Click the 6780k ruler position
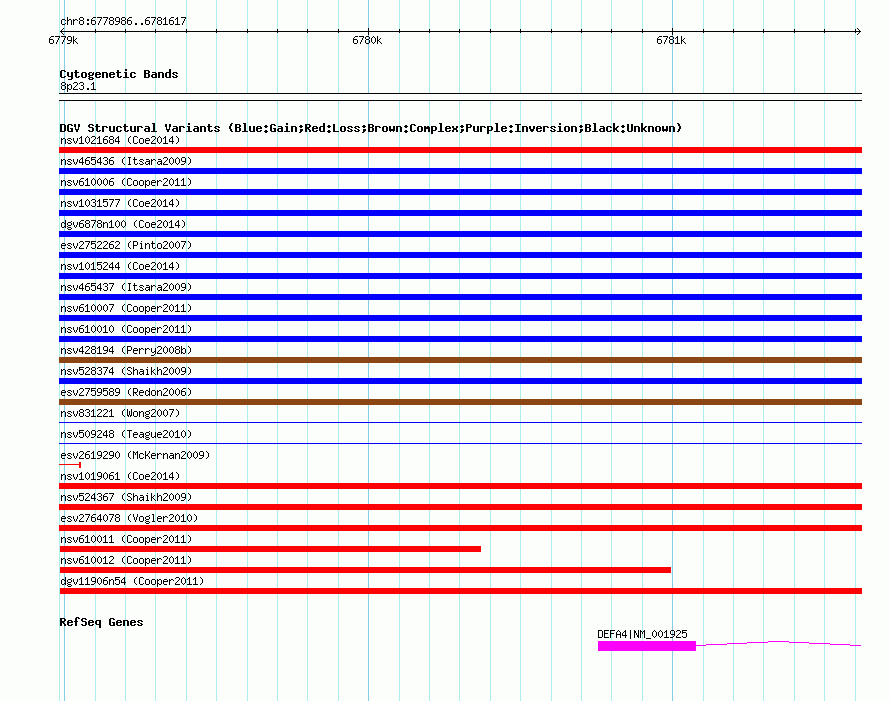 tap(367, 40)
